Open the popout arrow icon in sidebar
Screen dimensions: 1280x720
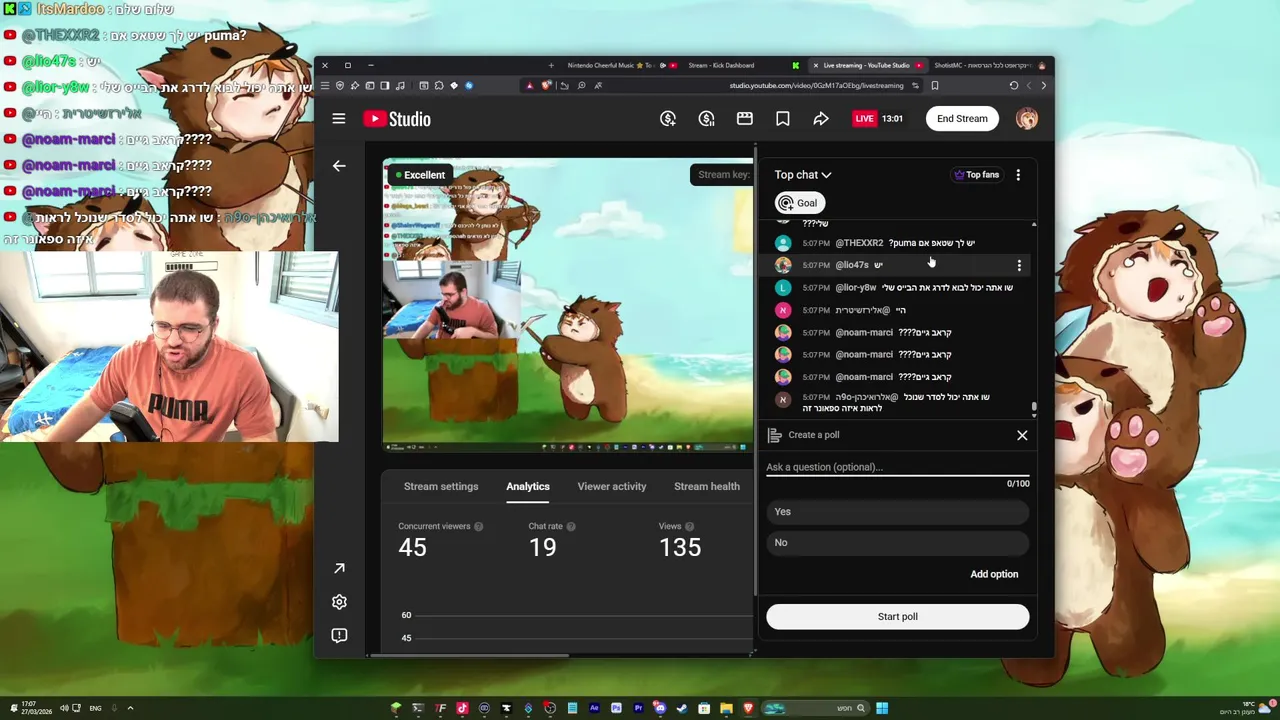click(x=339, y=568)
